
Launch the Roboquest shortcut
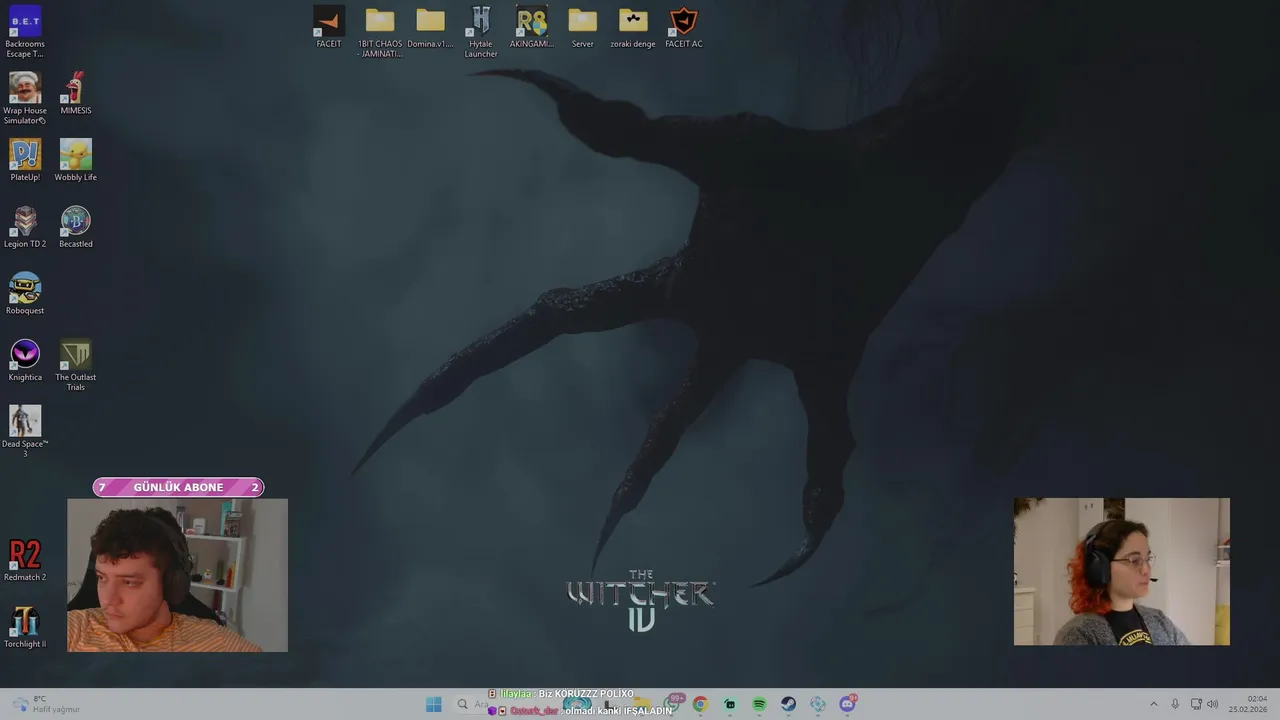click(x=25, y=294)
